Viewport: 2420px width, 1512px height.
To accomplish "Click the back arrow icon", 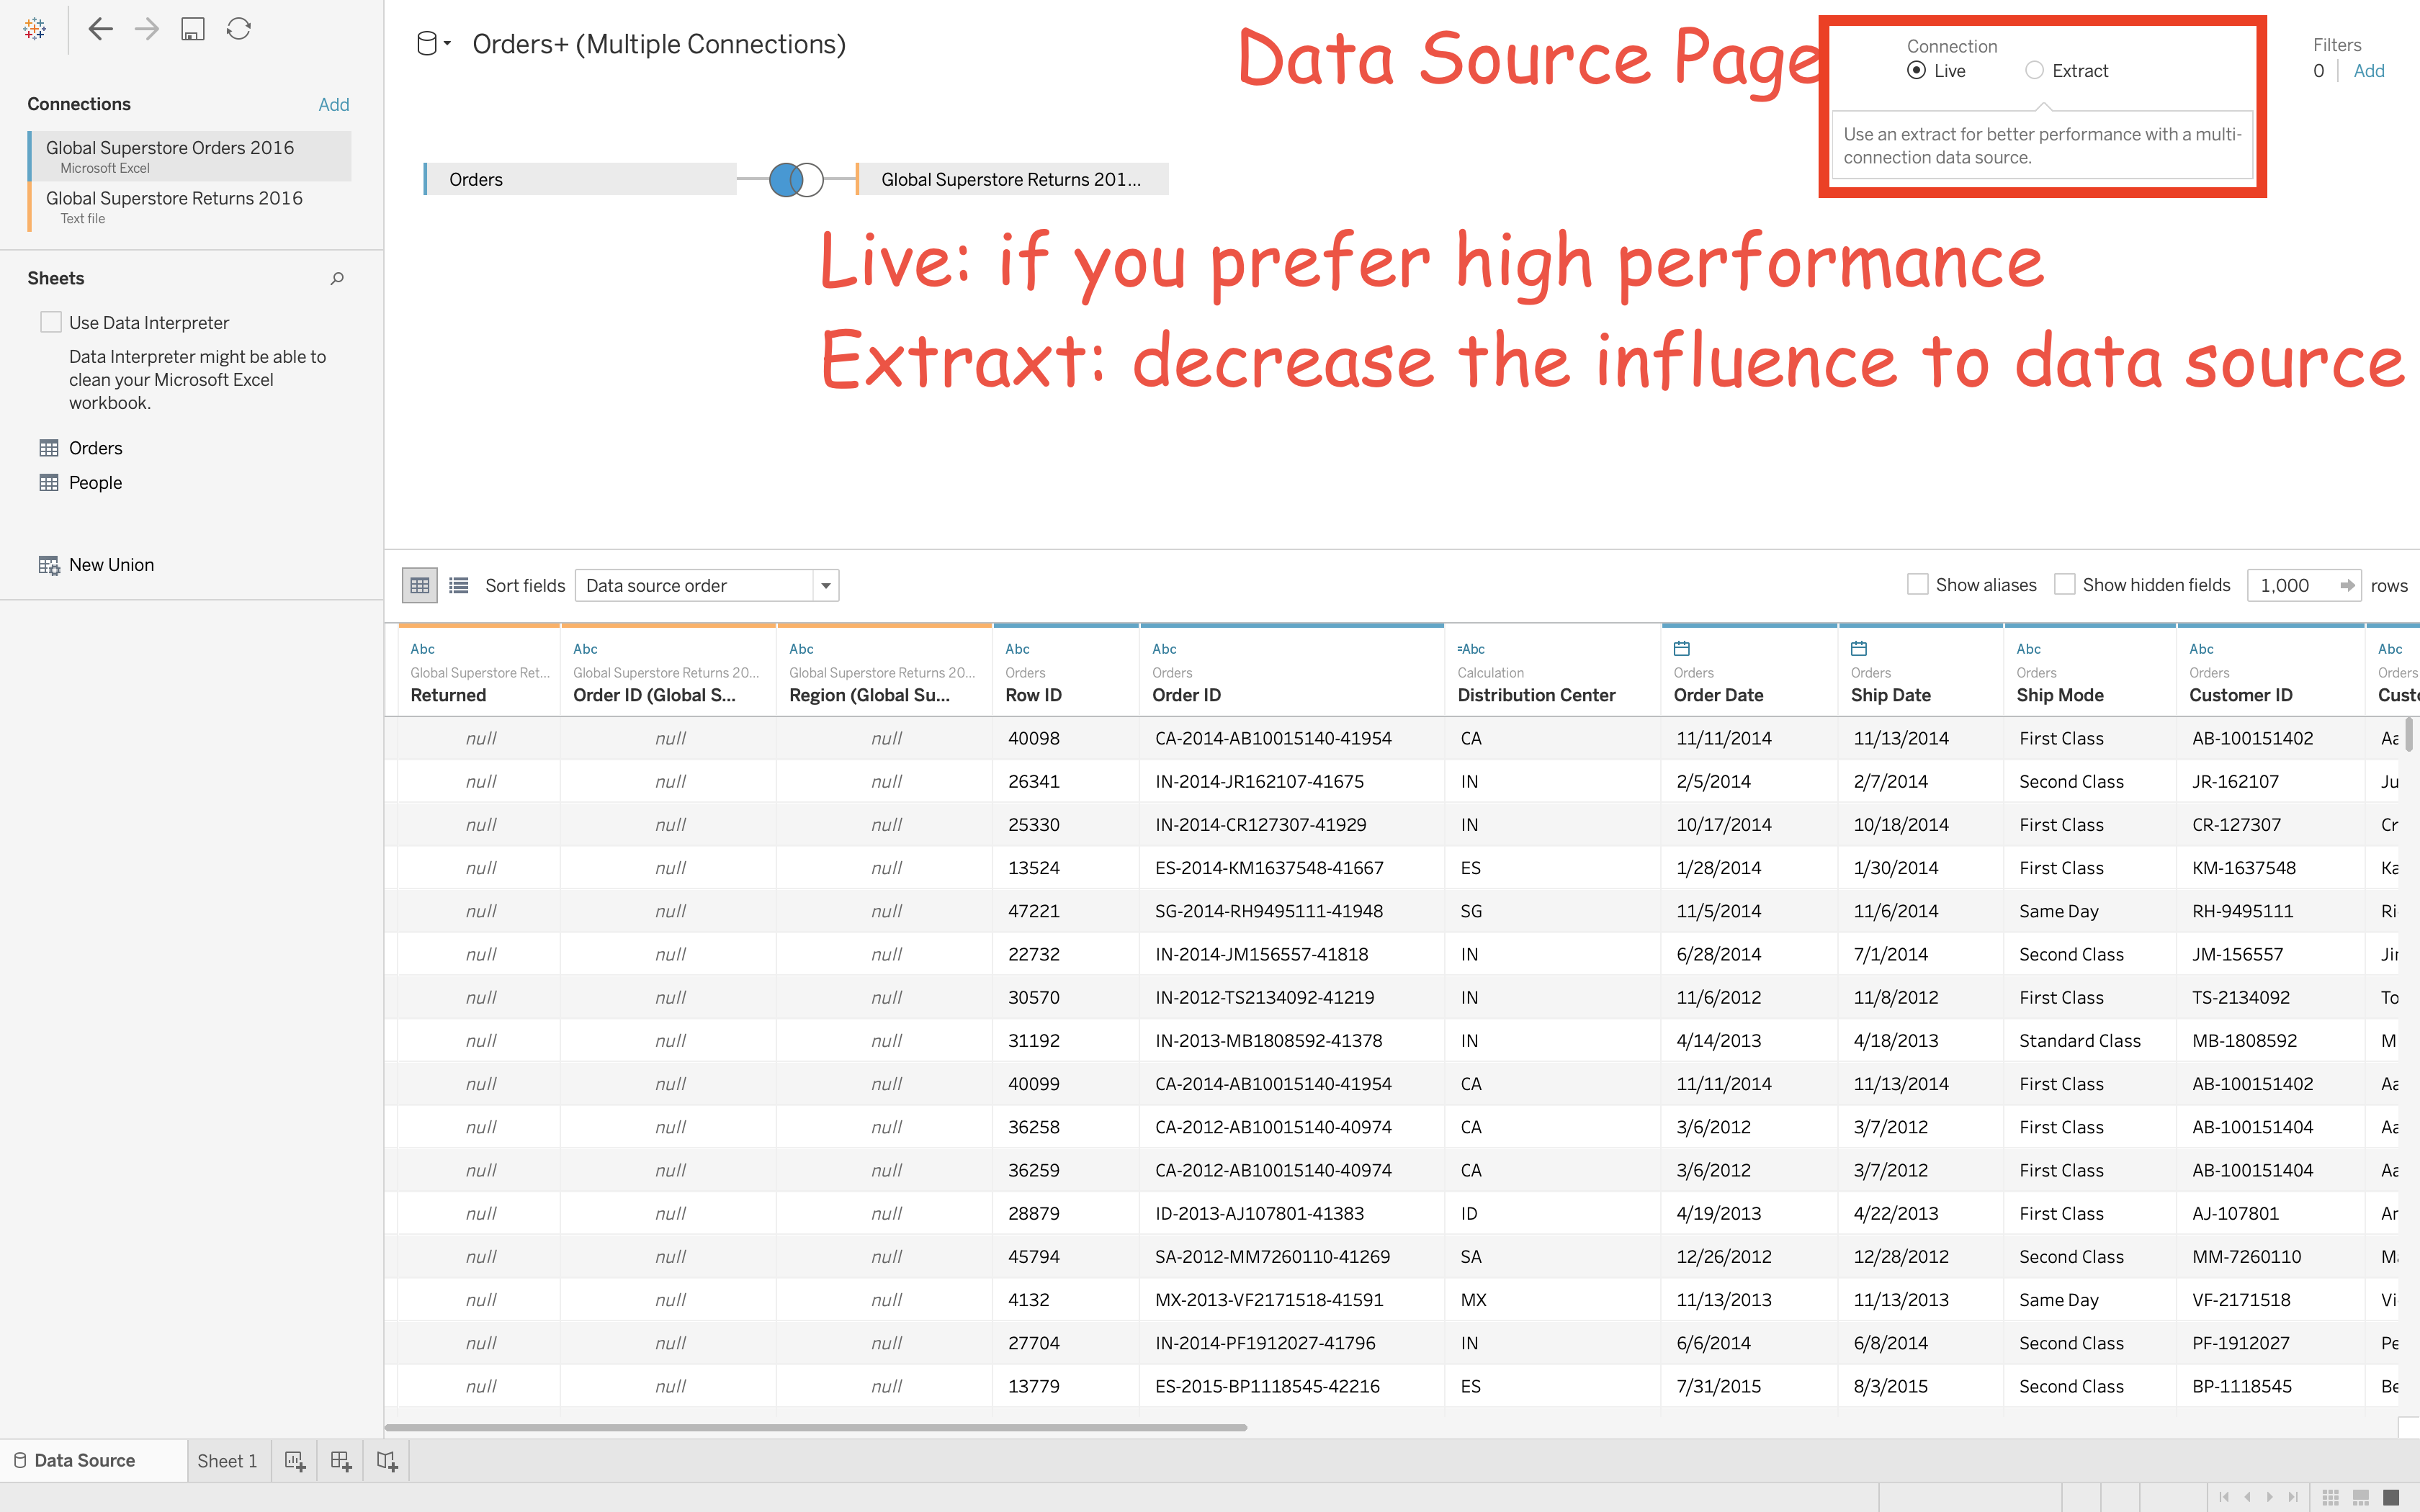I will tap(100, 29).
